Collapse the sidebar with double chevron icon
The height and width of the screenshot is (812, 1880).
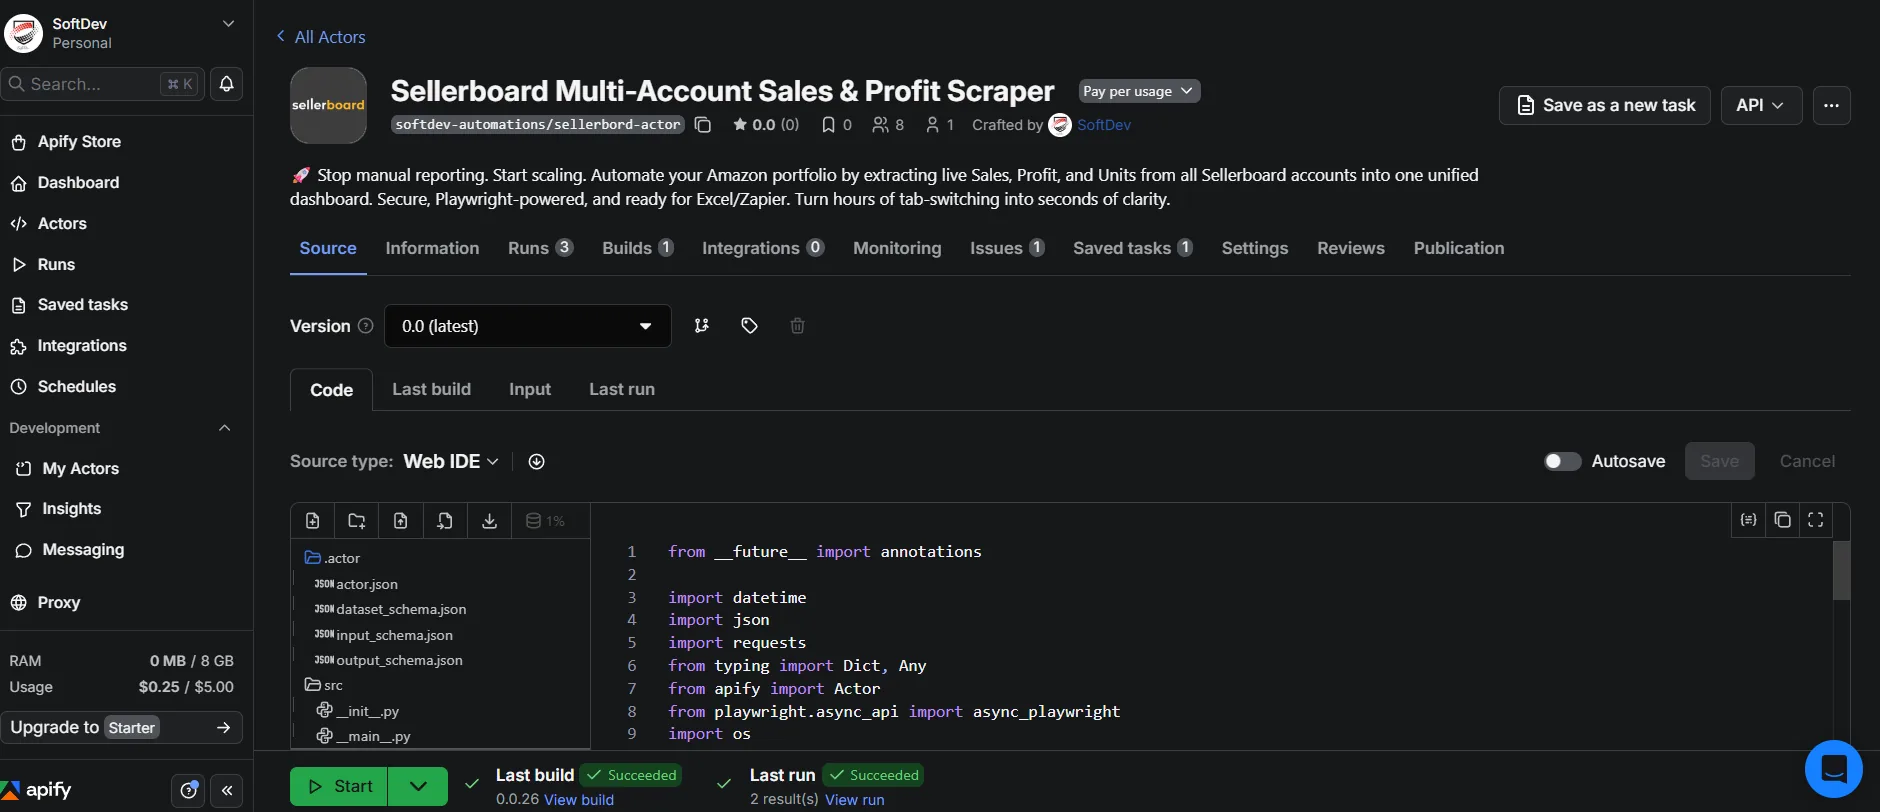(227, 791)
